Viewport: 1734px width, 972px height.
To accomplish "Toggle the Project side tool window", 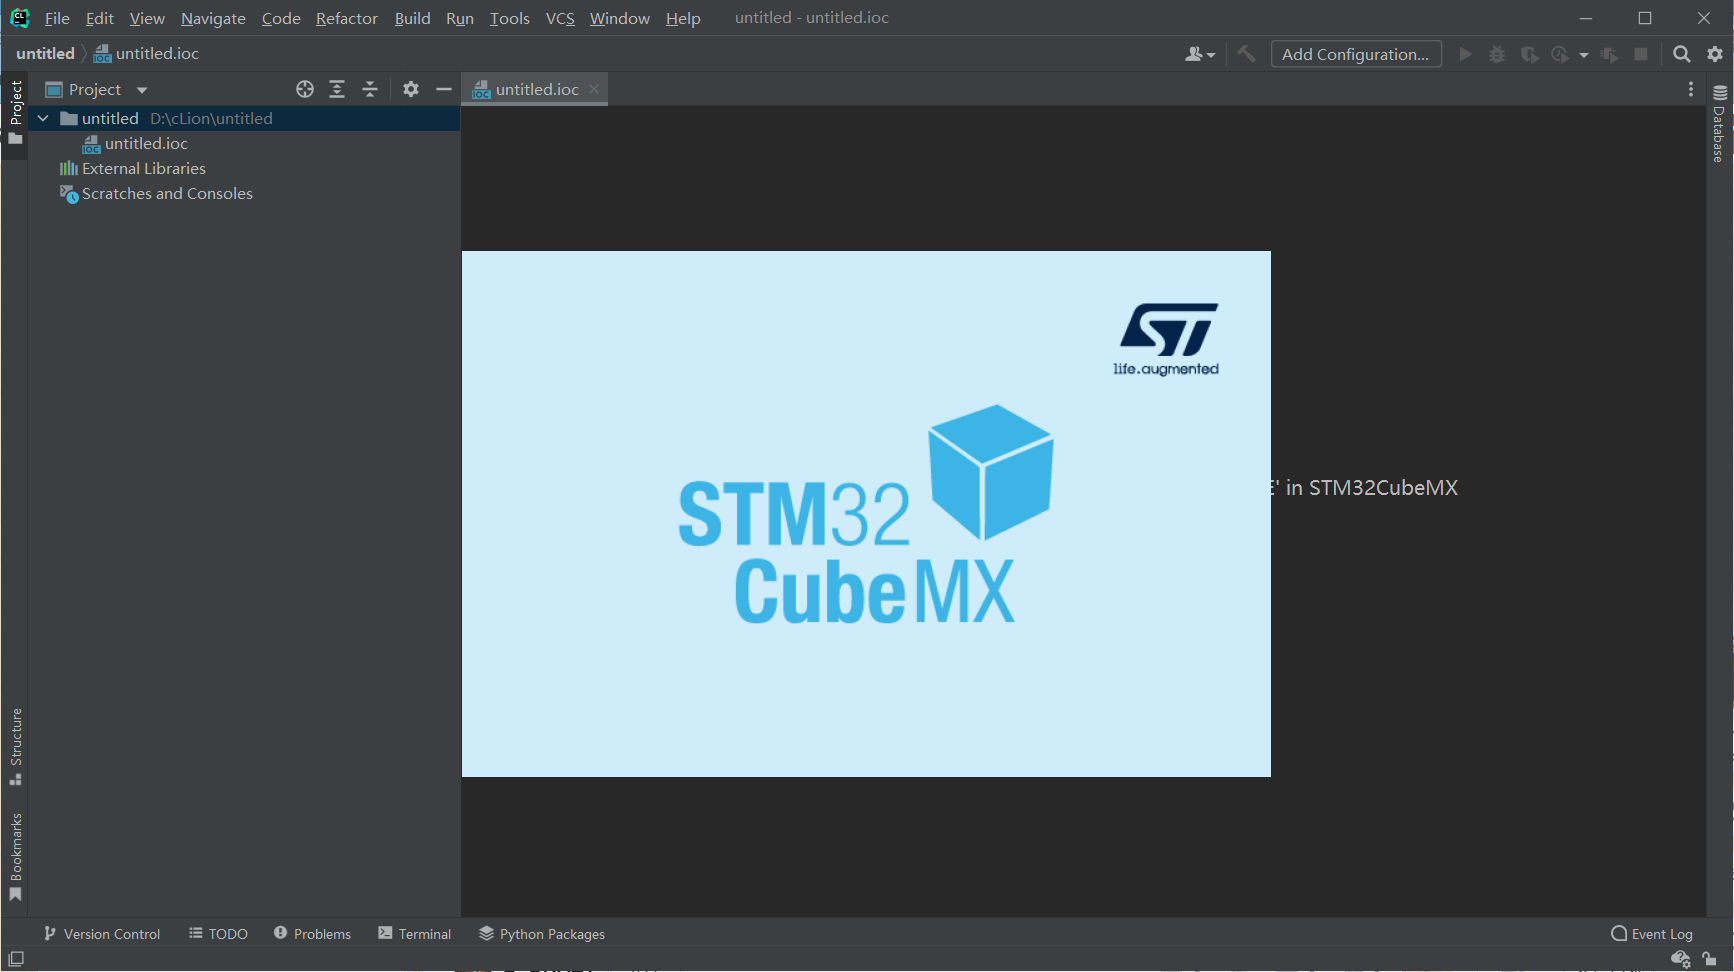I will coord(15,112).
